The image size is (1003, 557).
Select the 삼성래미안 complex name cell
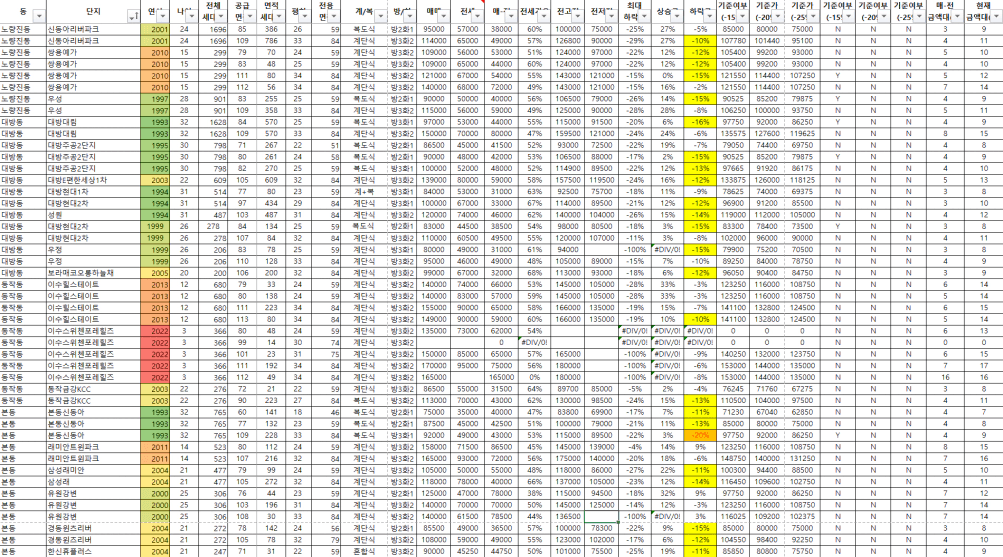94,470
